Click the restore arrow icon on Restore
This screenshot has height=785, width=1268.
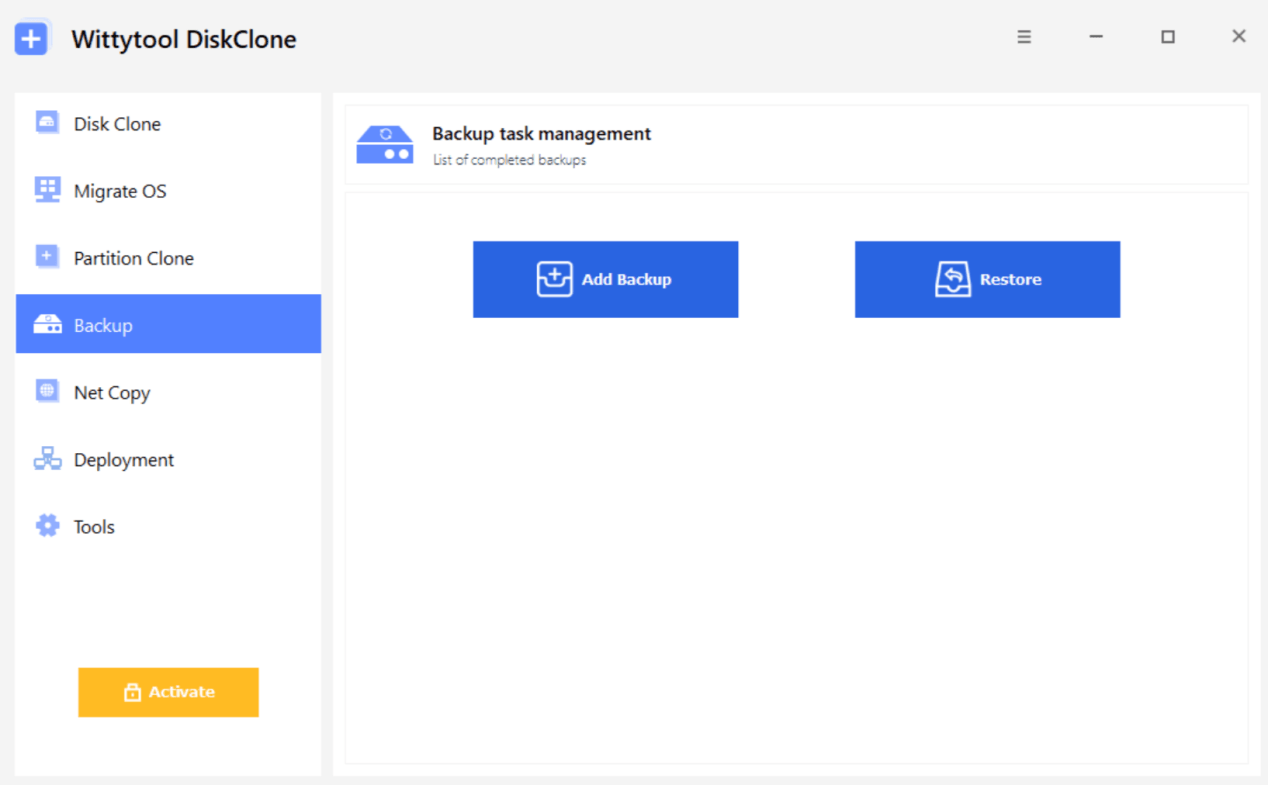tap(953, 279)
